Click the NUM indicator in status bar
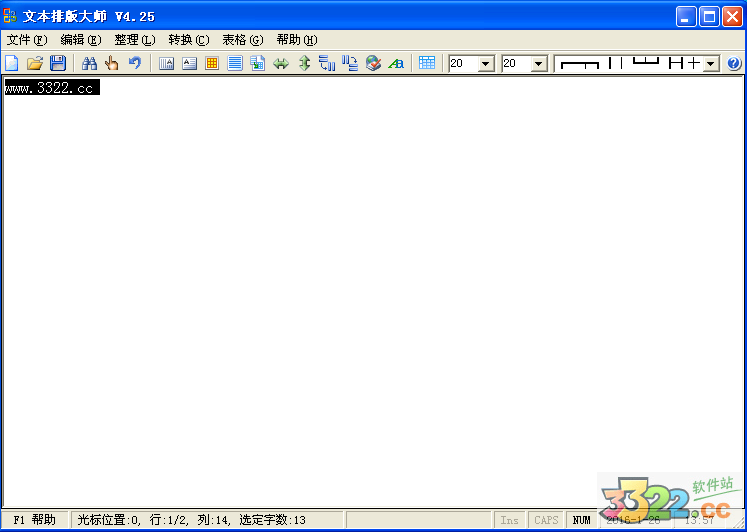 pyautogui.click(x=581, y=520)
